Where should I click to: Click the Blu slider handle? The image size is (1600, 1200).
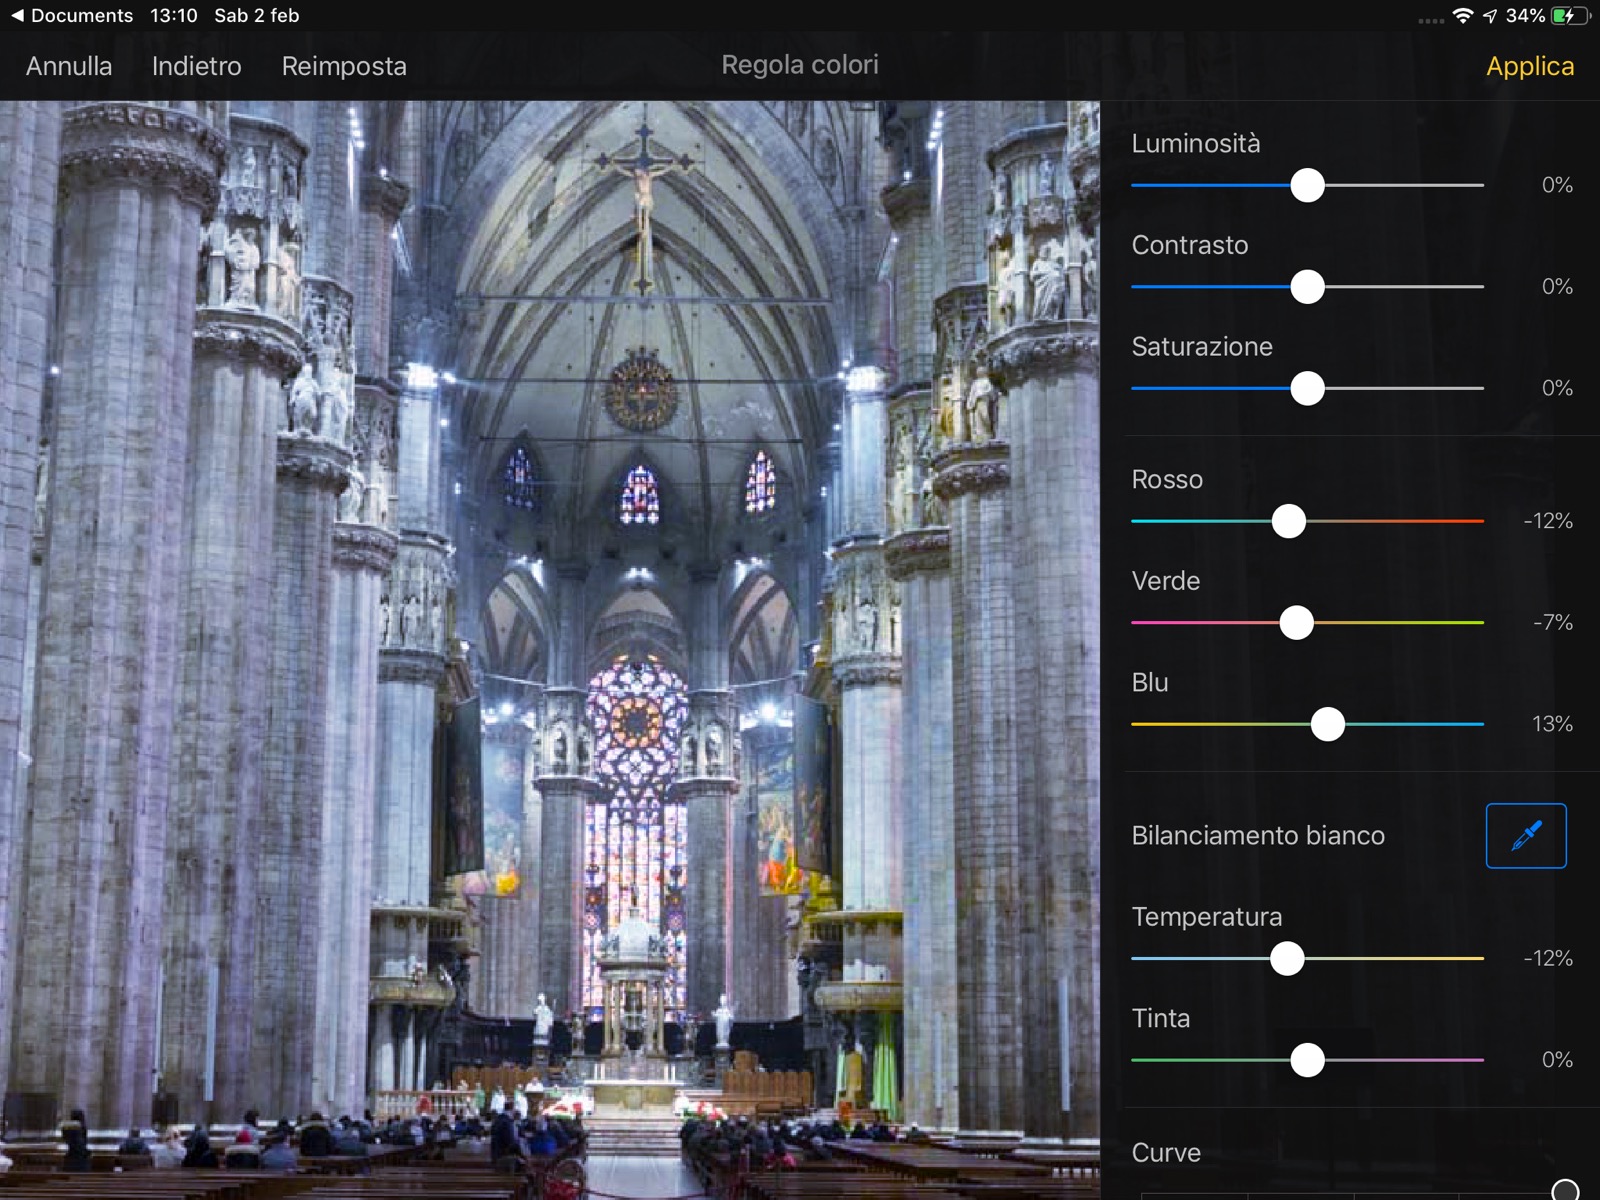(1327, 724)
